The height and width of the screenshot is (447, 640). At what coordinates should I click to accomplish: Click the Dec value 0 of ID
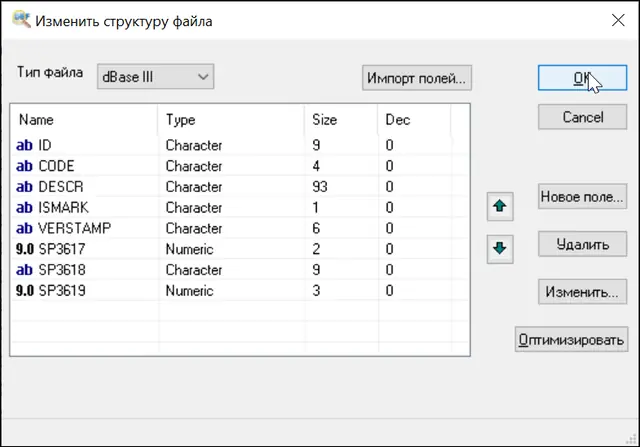click(x=390, y=145)
